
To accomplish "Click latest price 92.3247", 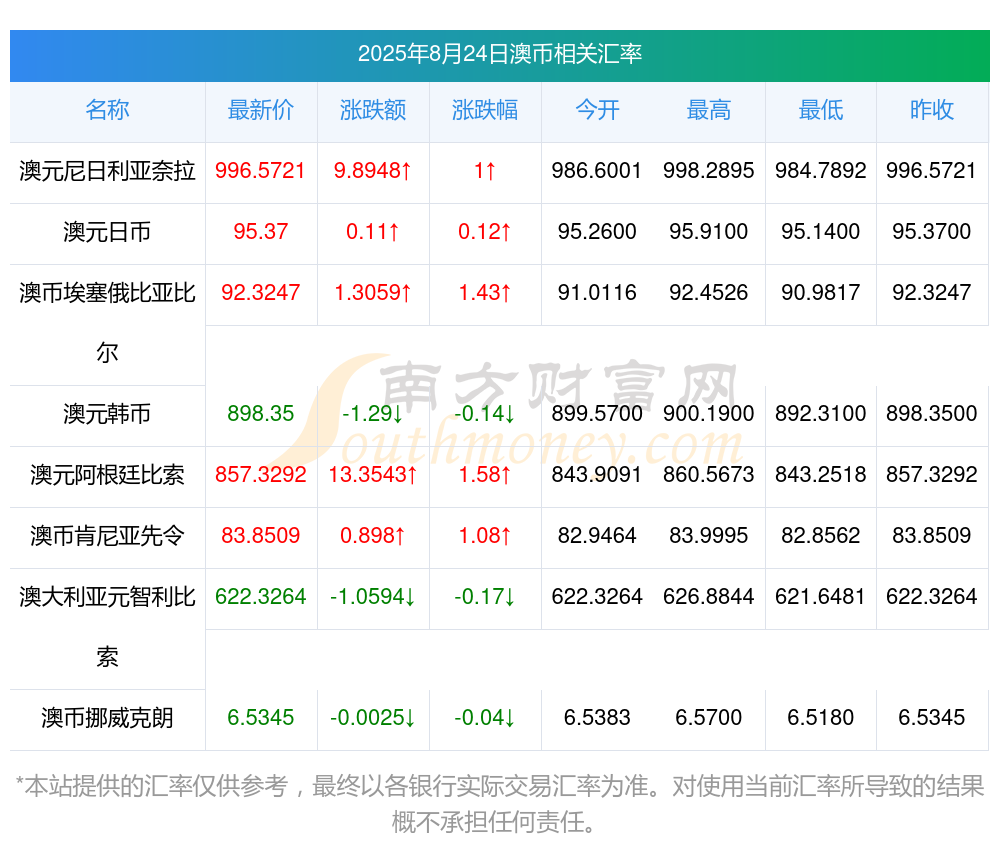I will [260, 293].
